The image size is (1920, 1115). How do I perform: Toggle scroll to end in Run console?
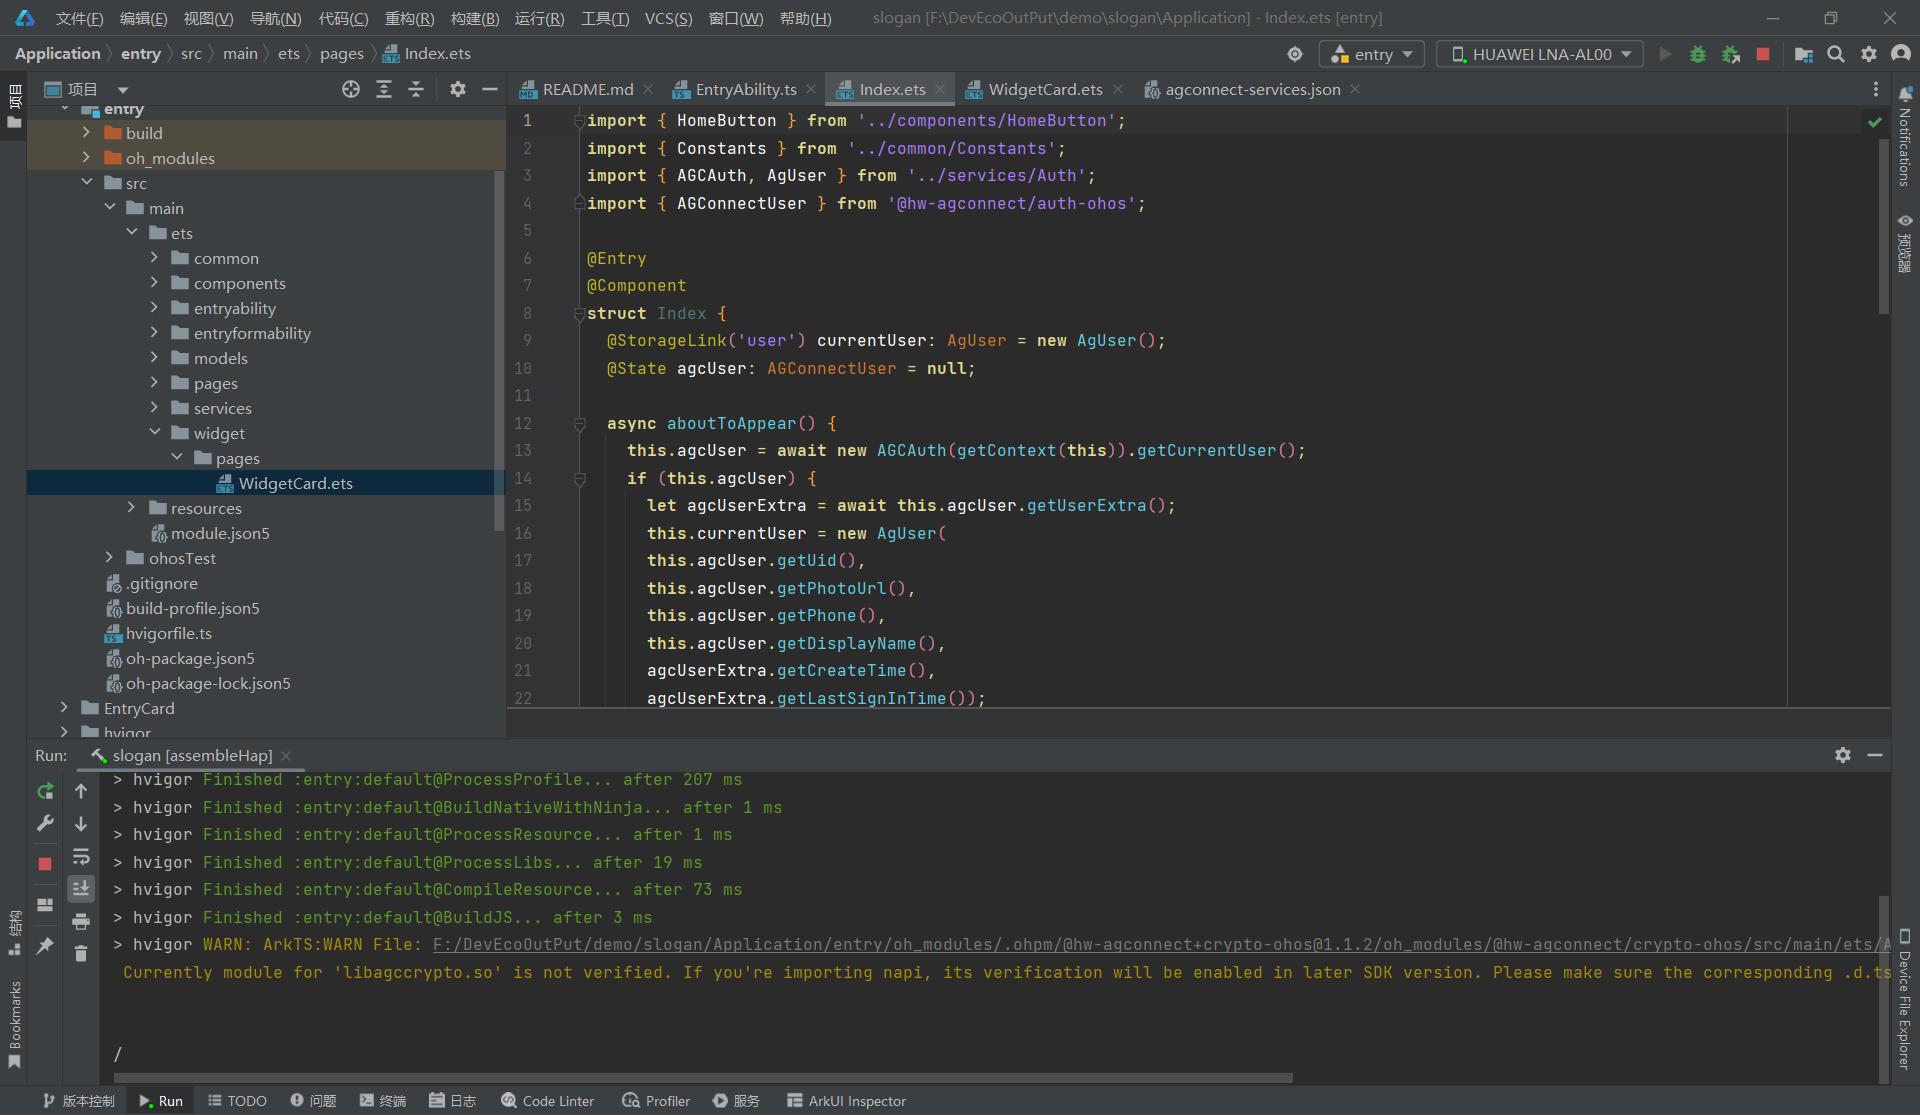pos(81,888)
